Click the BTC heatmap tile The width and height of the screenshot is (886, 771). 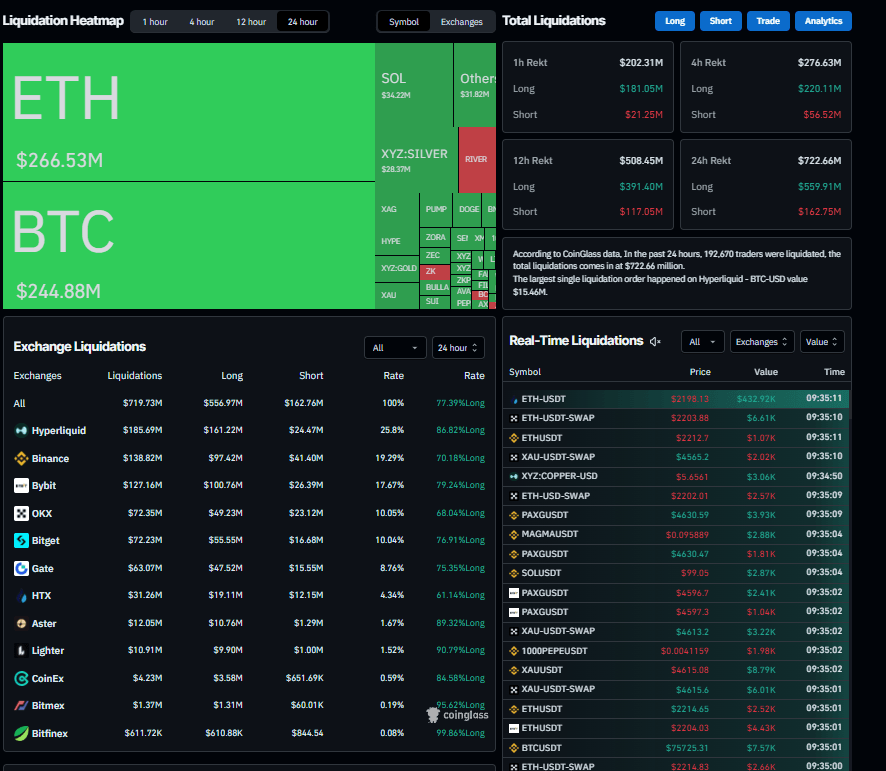coord(189,245)
